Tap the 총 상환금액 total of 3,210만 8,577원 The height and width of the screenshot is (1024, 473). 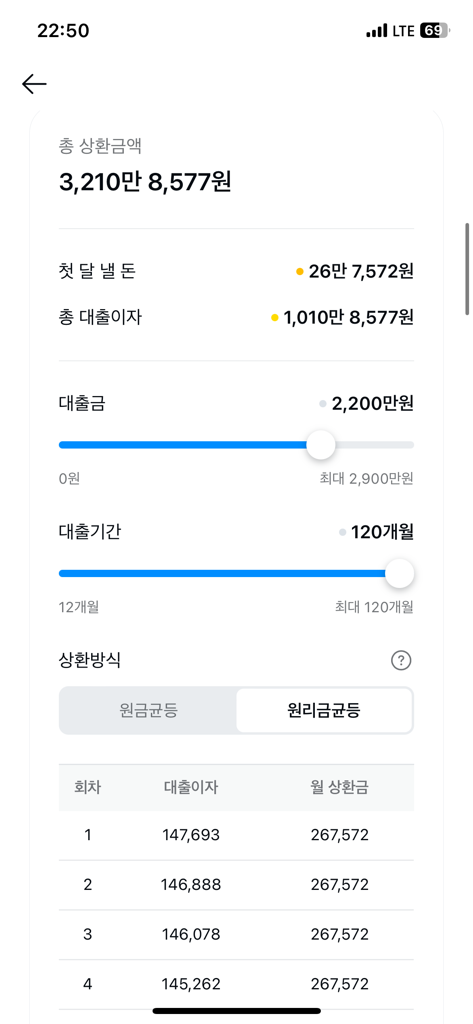[145, 182]
